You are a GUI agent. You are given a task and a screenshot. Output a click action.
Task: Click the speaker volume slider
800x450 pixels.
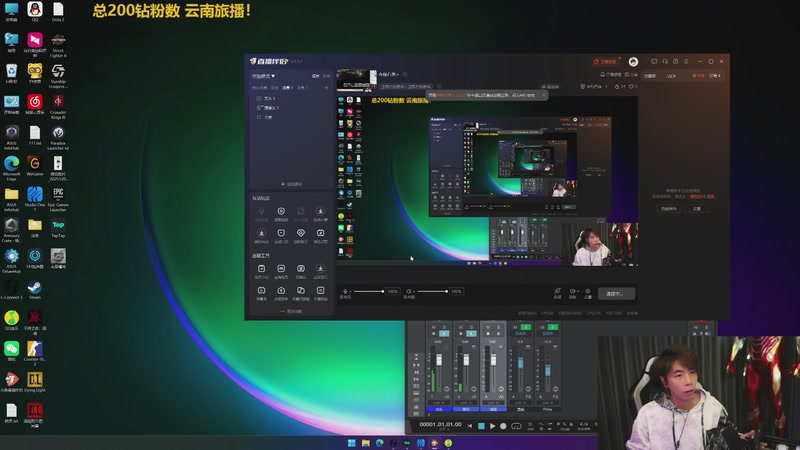pos(432,291)
